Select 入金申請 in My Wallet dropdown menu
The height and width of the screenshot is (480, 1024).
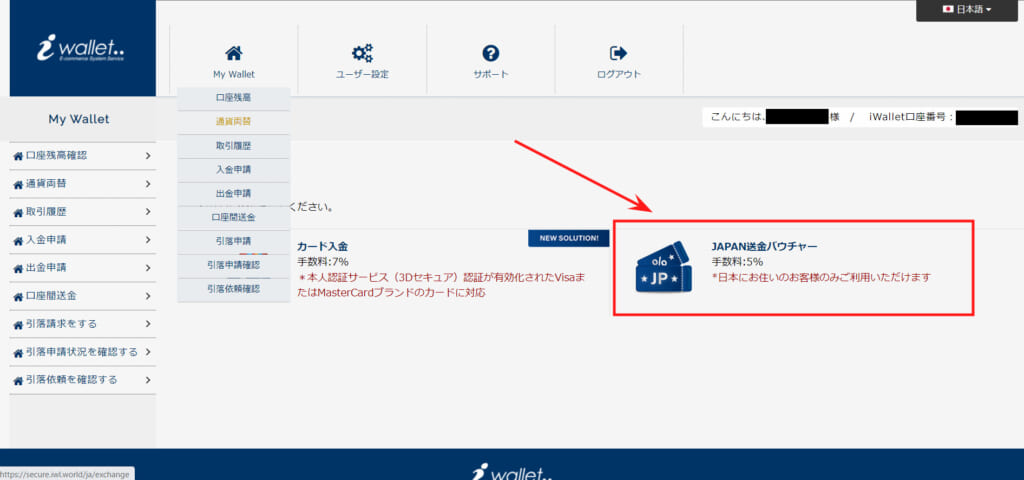233,170
